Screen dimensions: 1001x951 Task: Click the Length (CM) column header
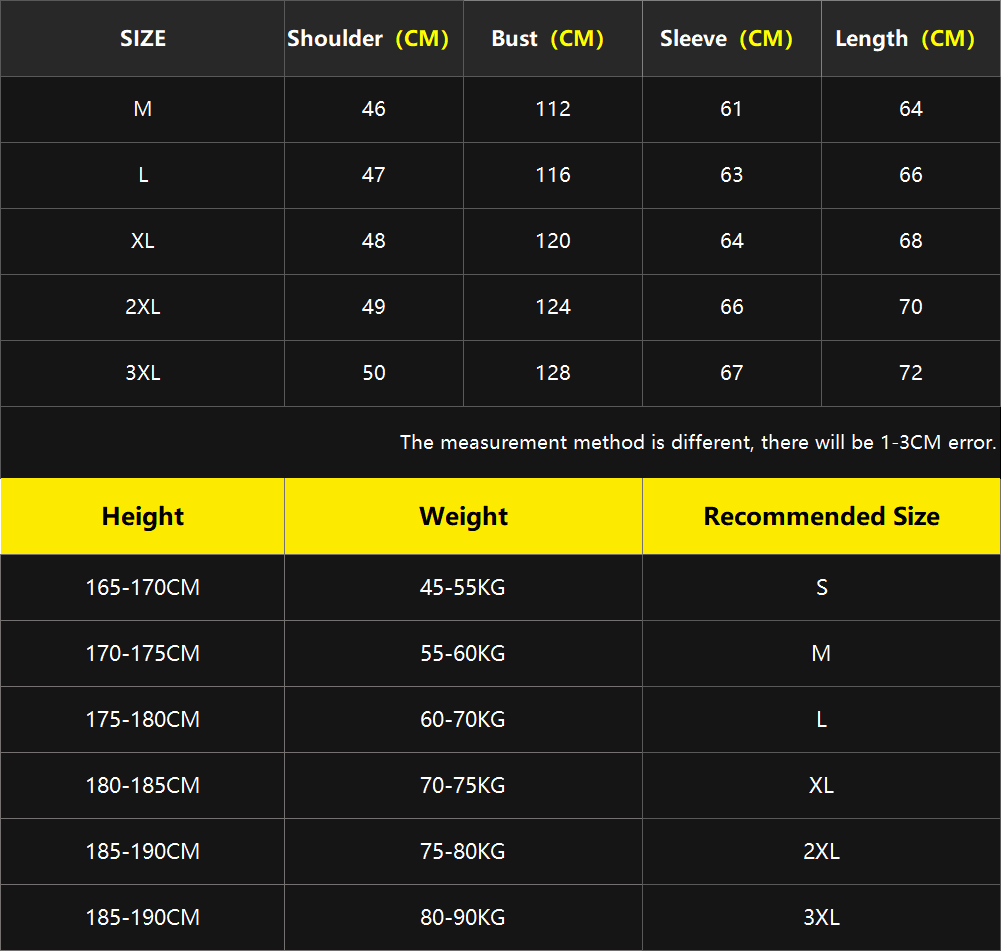905,39
